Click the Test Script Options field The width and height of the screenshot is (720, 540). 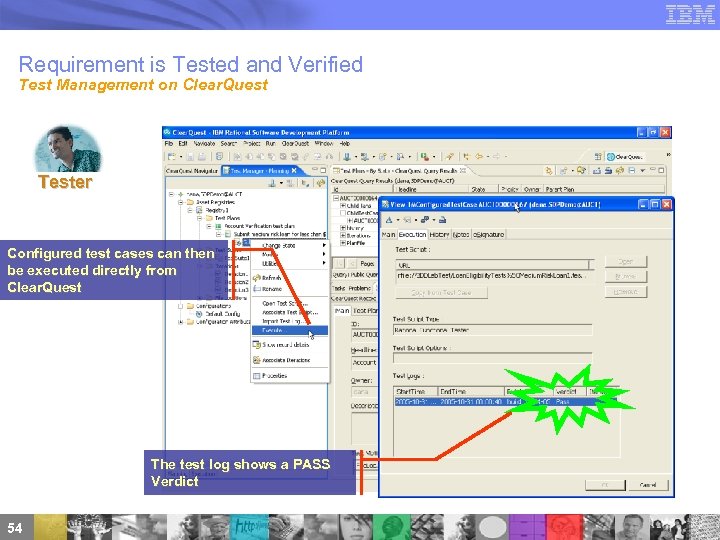pos(493,358)
